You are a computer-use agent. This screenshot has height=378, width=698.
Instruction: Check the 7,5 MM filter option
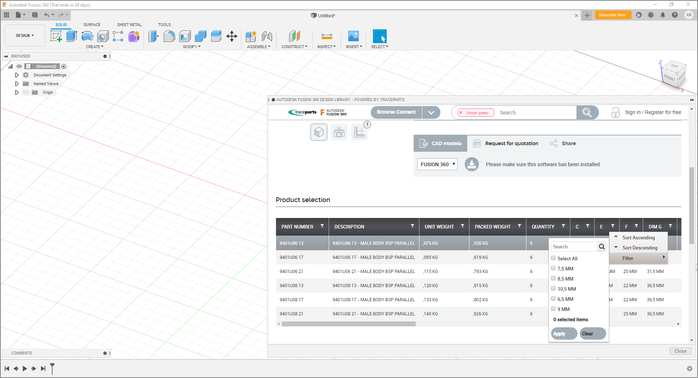[553, 268]
